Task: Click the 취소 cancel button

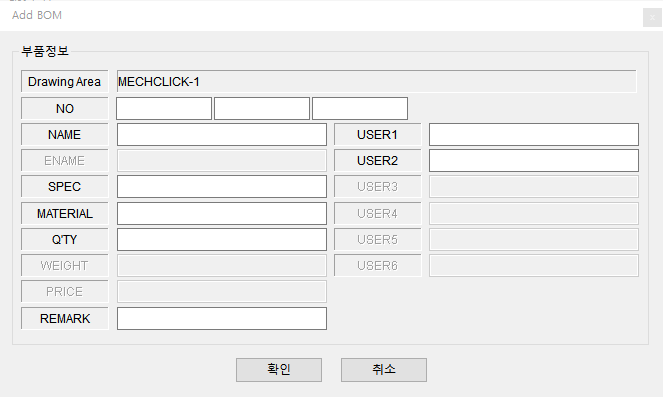Action: [384, 370]
